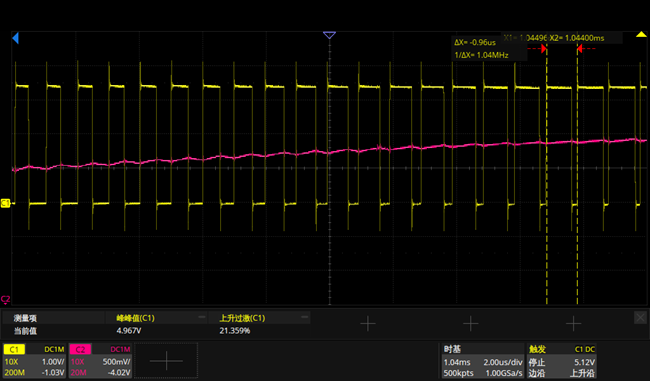Click the 1/ΔX= 1.04MHz frequency readout

(481, 55)
